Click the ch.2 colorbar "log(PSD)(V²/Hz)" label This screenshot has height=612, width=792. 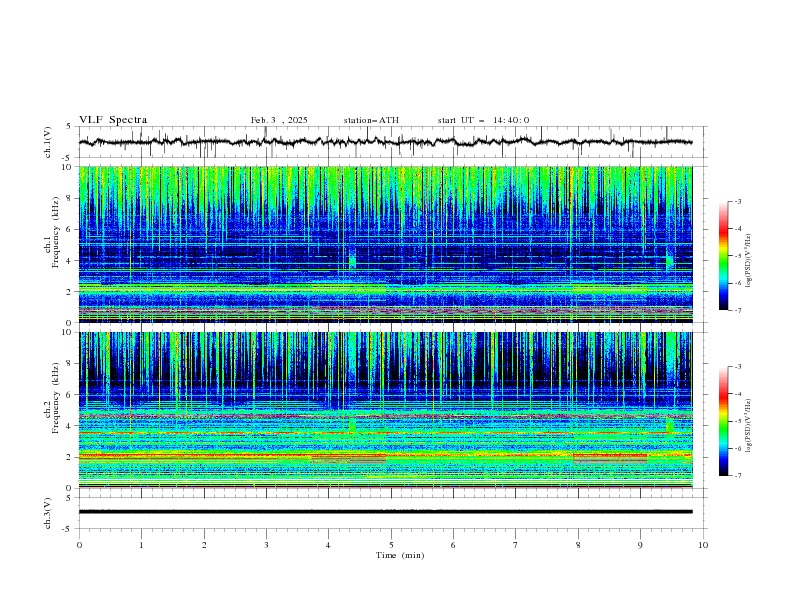748,425
